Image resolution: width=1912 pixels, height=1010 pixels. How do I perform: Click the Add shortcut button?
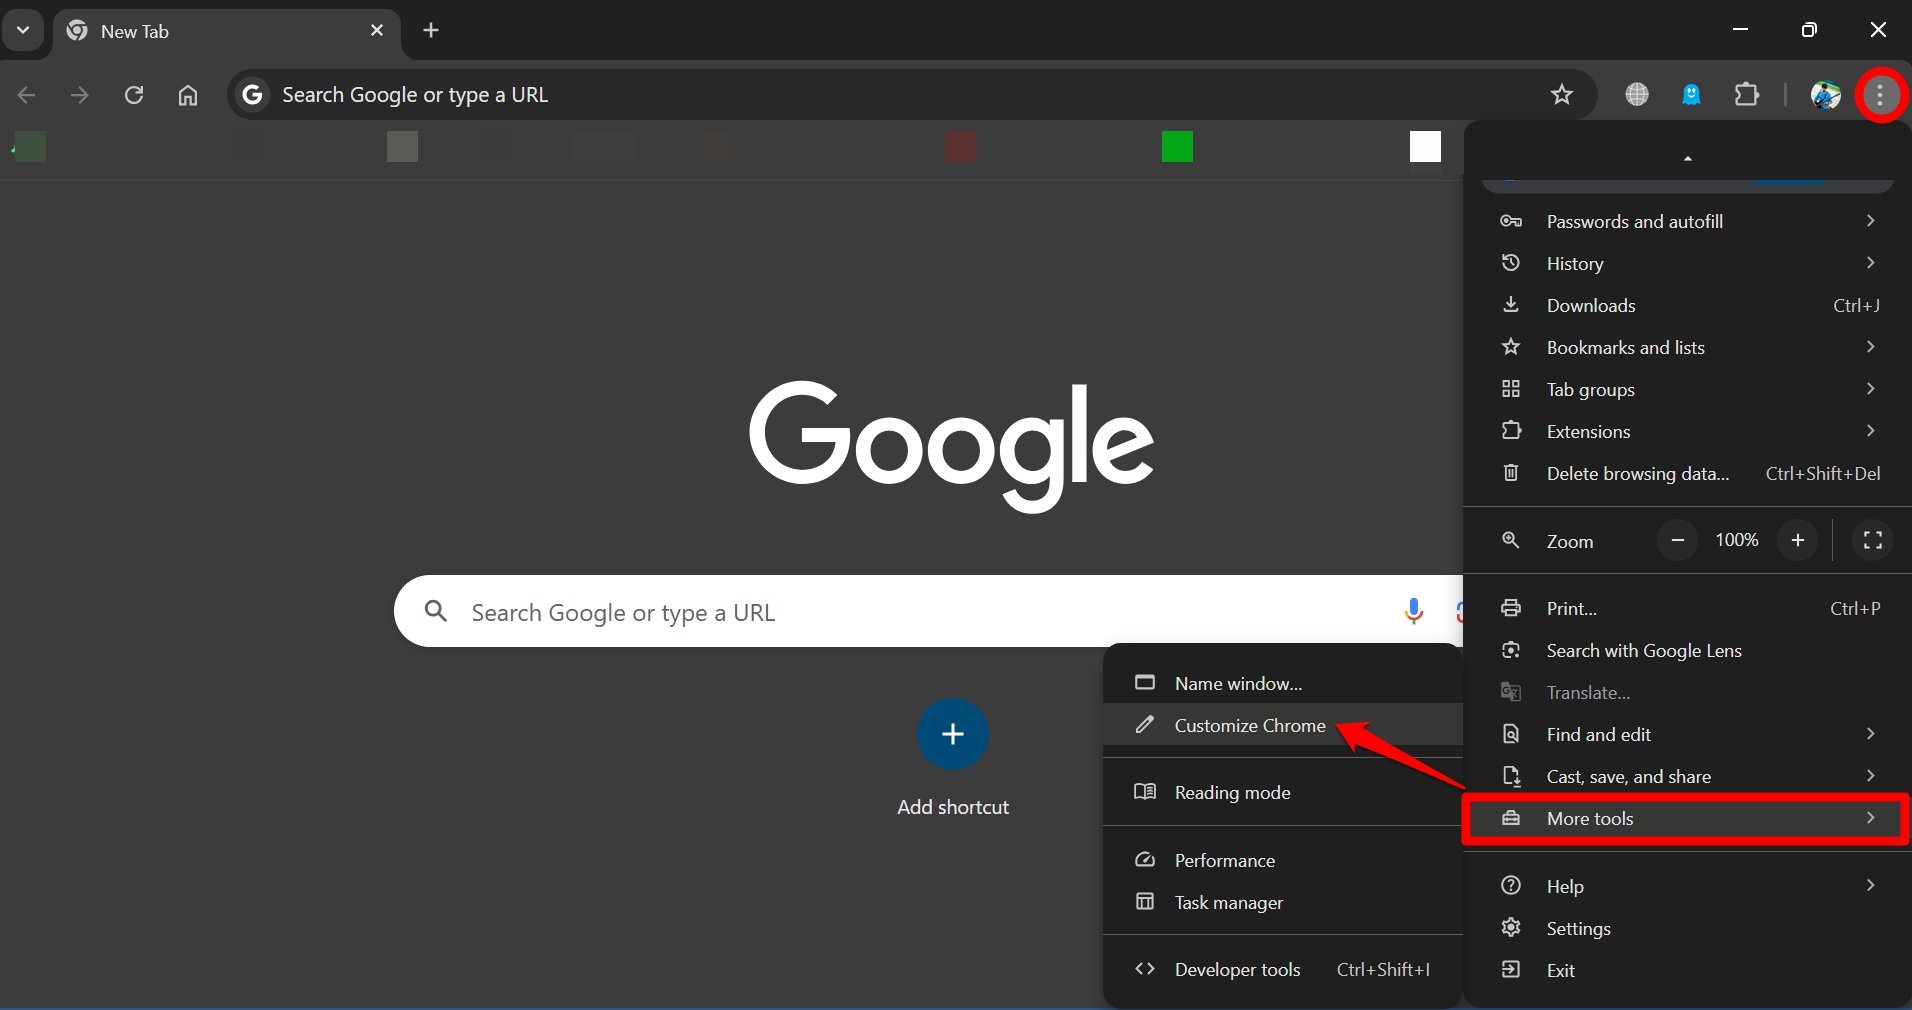951,735
